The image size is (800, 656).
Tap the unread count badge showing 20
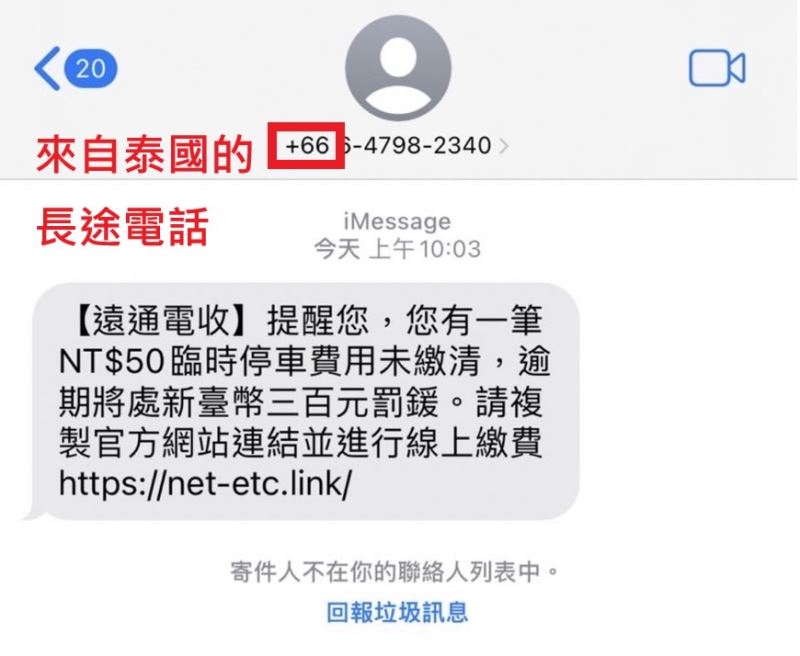pos(91,68)
